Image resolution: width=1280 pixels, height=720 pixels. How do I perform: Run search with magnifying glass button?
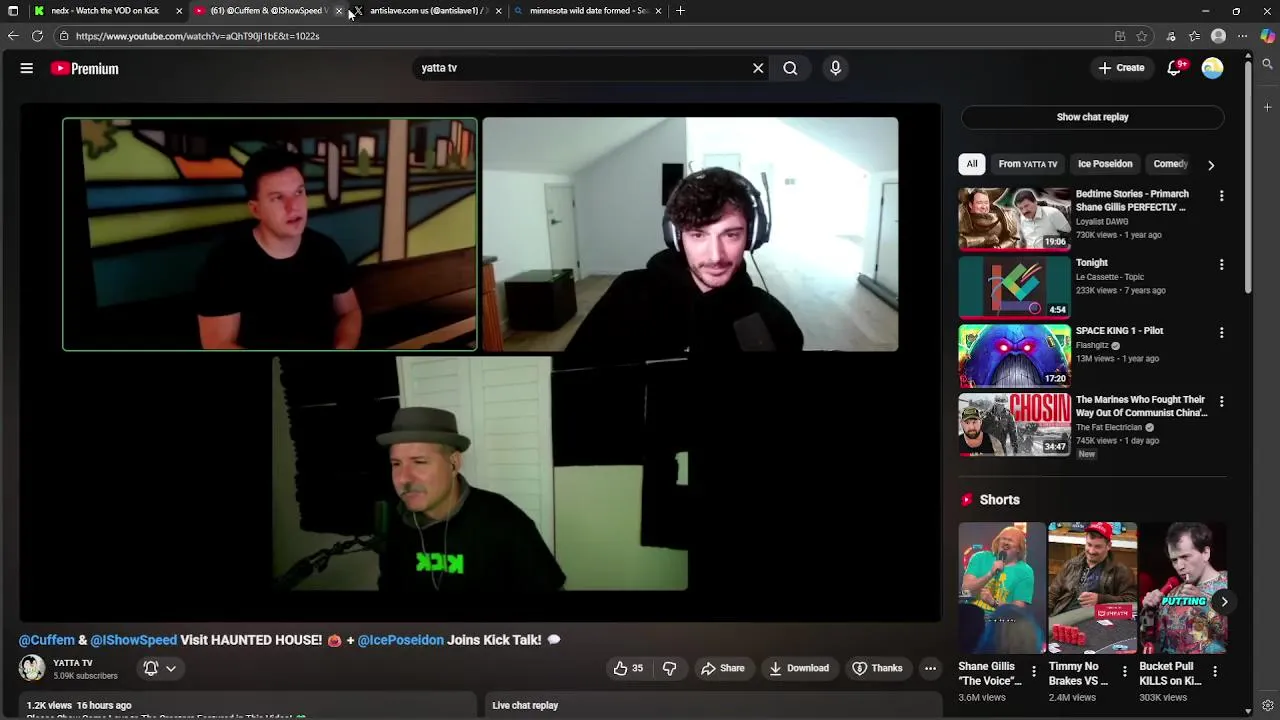(790, 68)
